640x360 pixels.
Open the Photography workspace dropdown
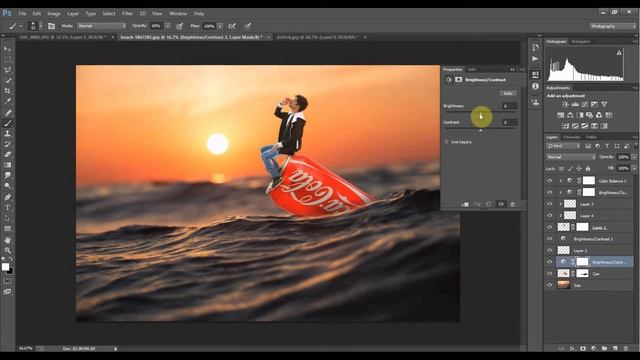coord(613,26)
